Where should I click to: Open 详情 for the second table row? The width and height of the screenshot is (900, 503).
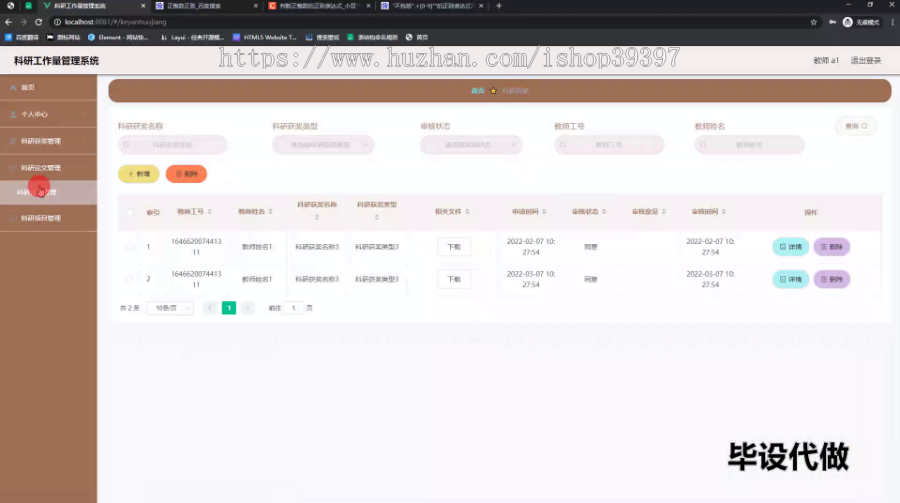coord(790,279)
